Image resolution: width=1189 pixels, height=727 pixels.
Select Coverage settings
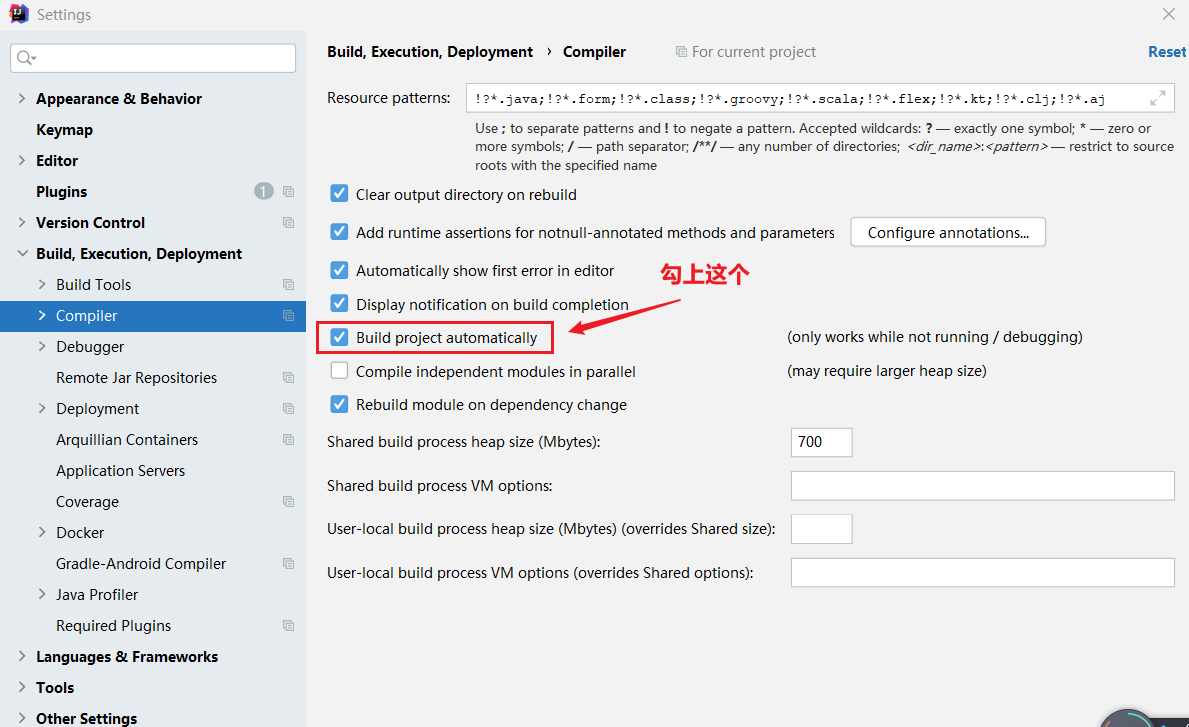(87, 502)
